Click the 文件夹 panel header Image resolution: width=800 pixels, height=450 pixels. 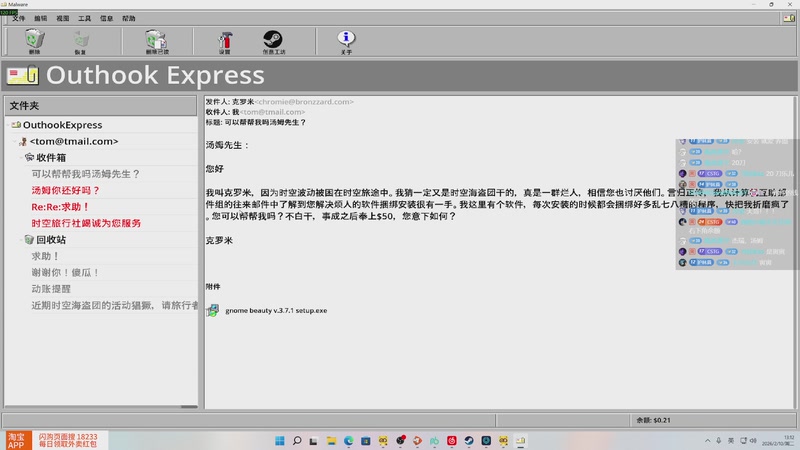tap(101, 106)
